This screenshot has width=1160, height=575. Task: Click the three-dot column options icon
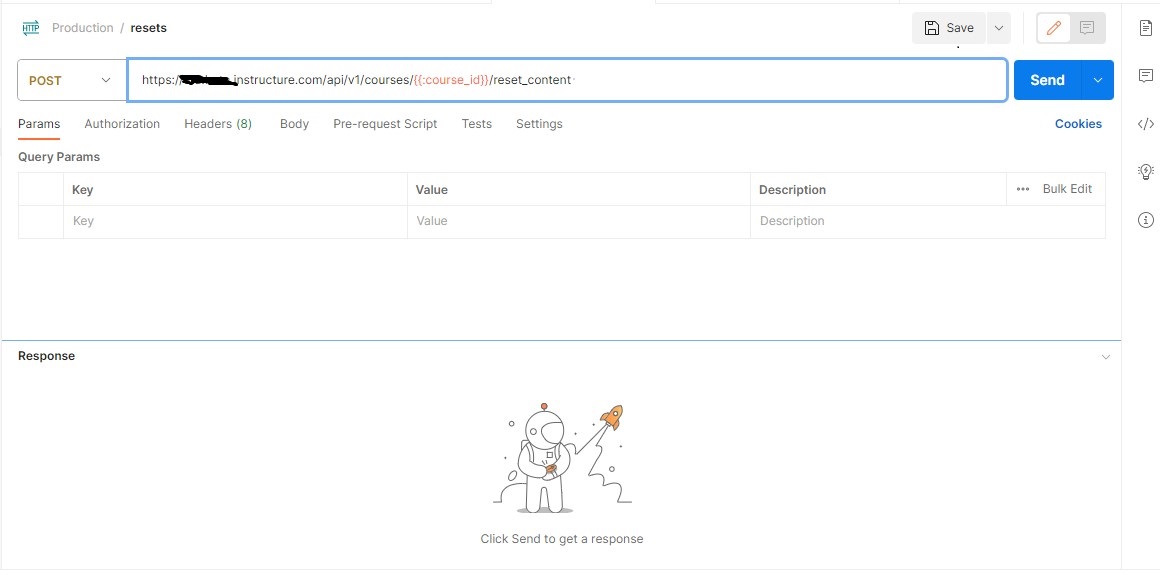1023,189
